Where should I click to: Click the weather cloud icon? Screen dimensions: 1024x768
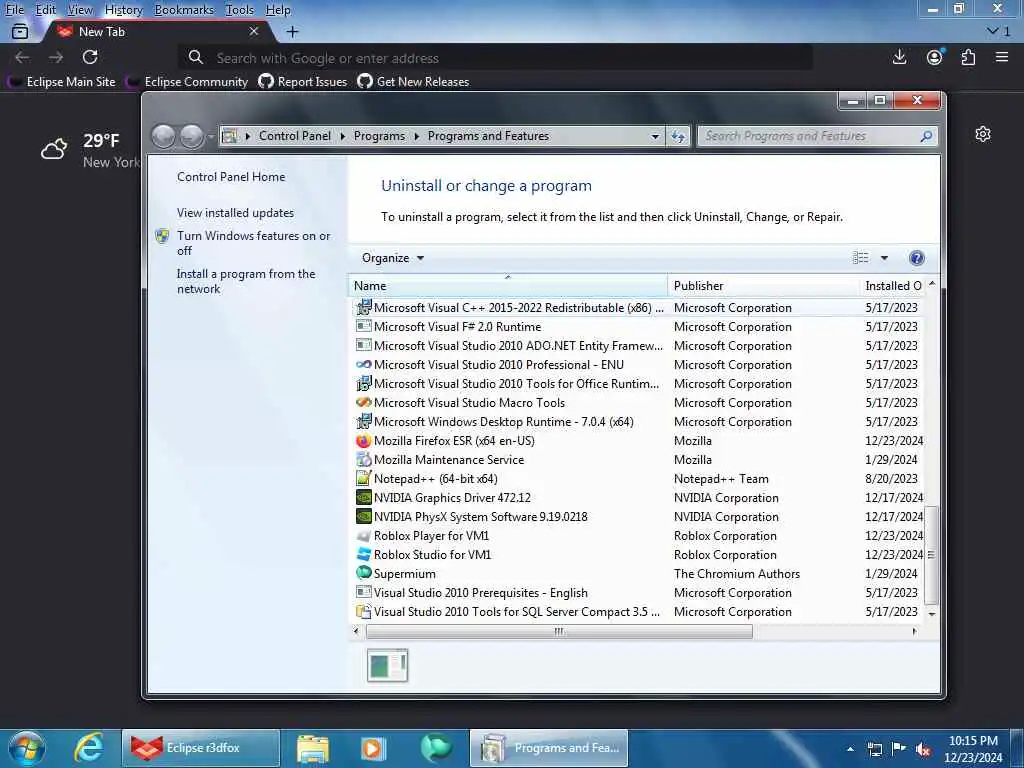pos(54,150)
